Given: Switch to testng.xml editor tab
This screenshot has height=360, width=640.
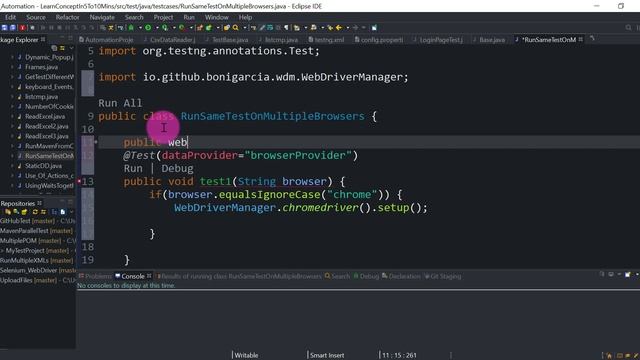Looking at the screenshot, I should 327,40.
